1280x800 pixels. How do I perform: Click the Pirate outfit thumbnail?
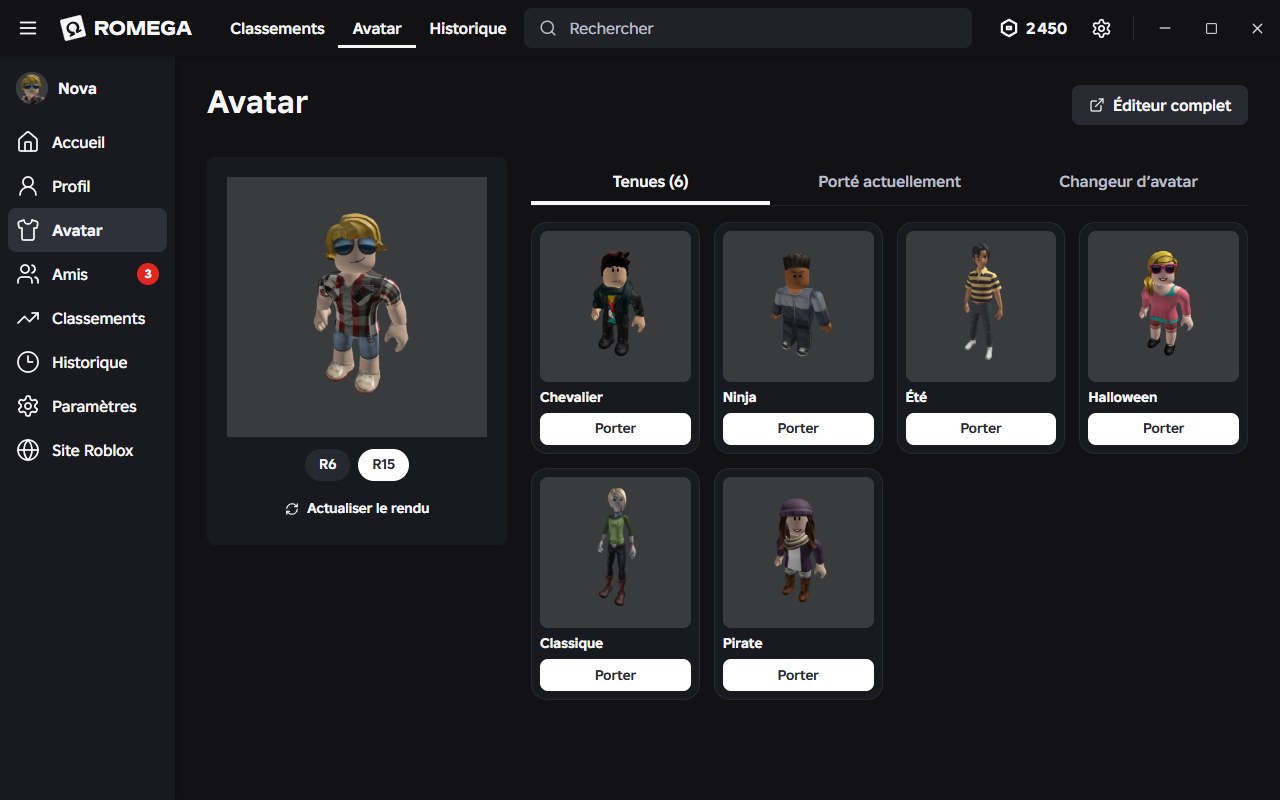click(x=798, y=552)
